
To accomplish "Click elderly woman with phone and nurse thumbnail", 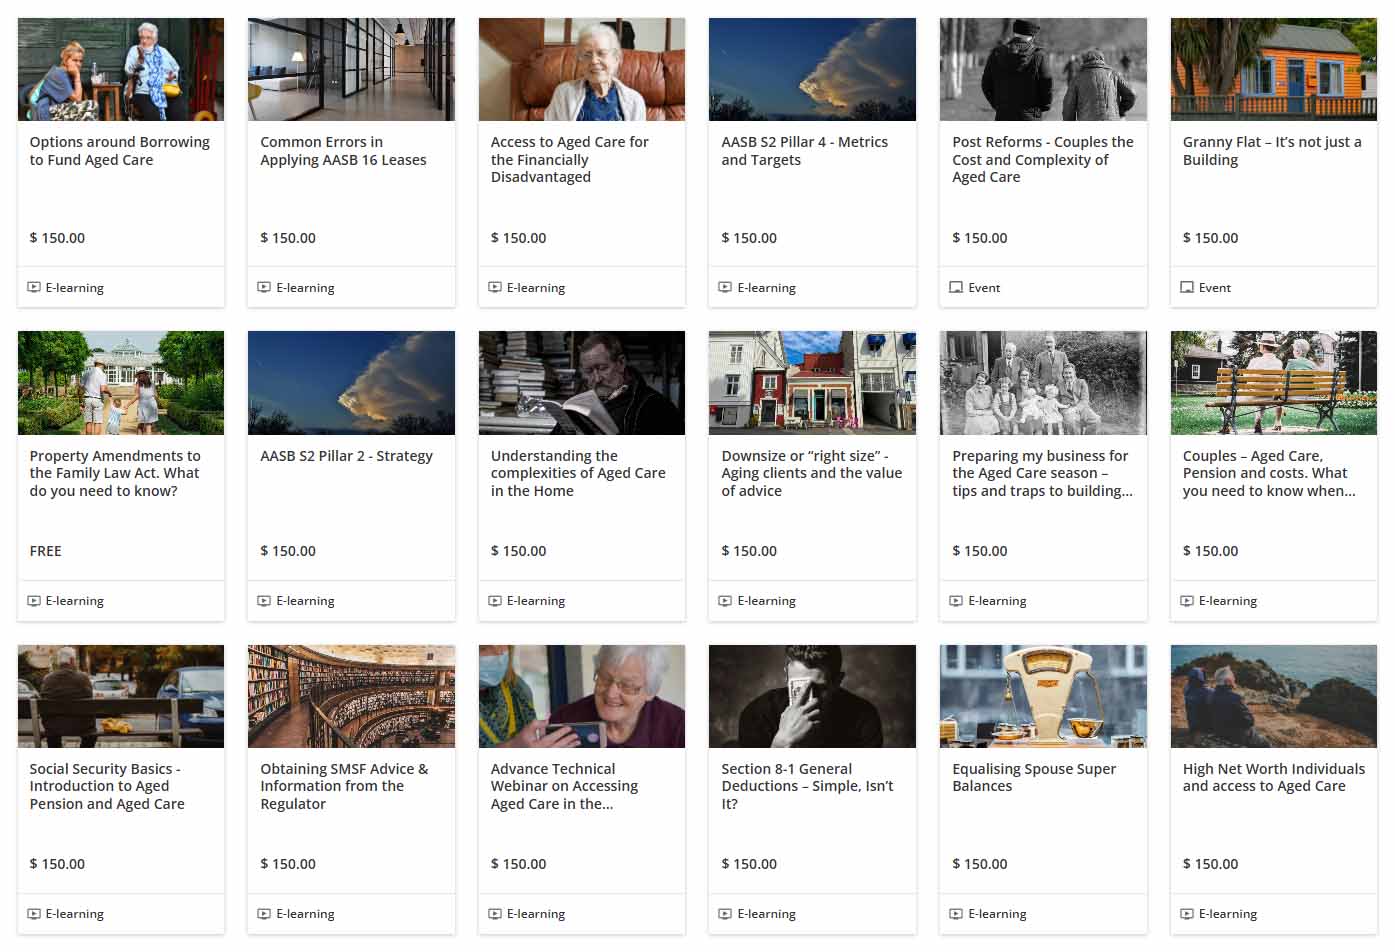I will pyautogui.click(x=582, y=696).
